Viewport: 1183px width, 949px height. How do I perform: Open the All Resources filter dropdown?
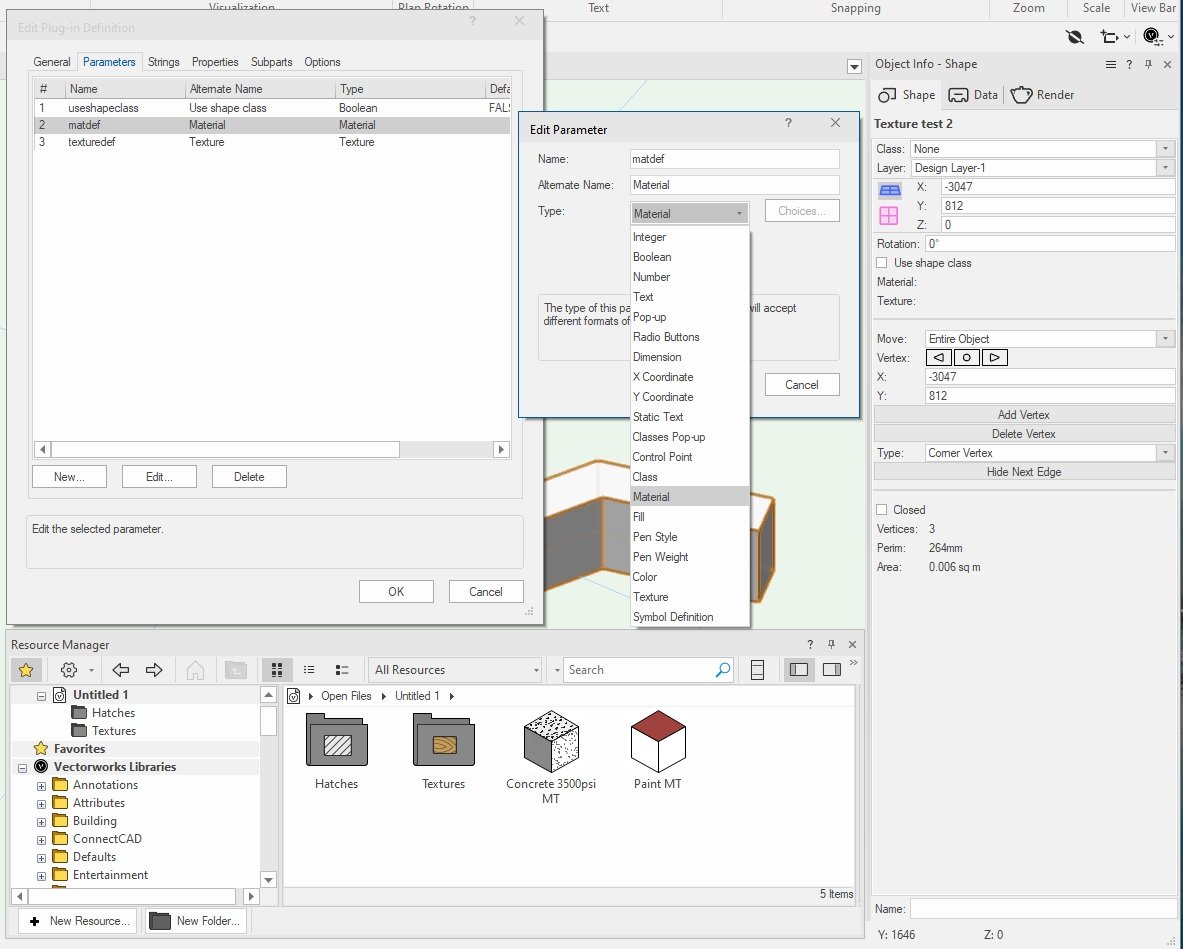[x=456, y=670]
